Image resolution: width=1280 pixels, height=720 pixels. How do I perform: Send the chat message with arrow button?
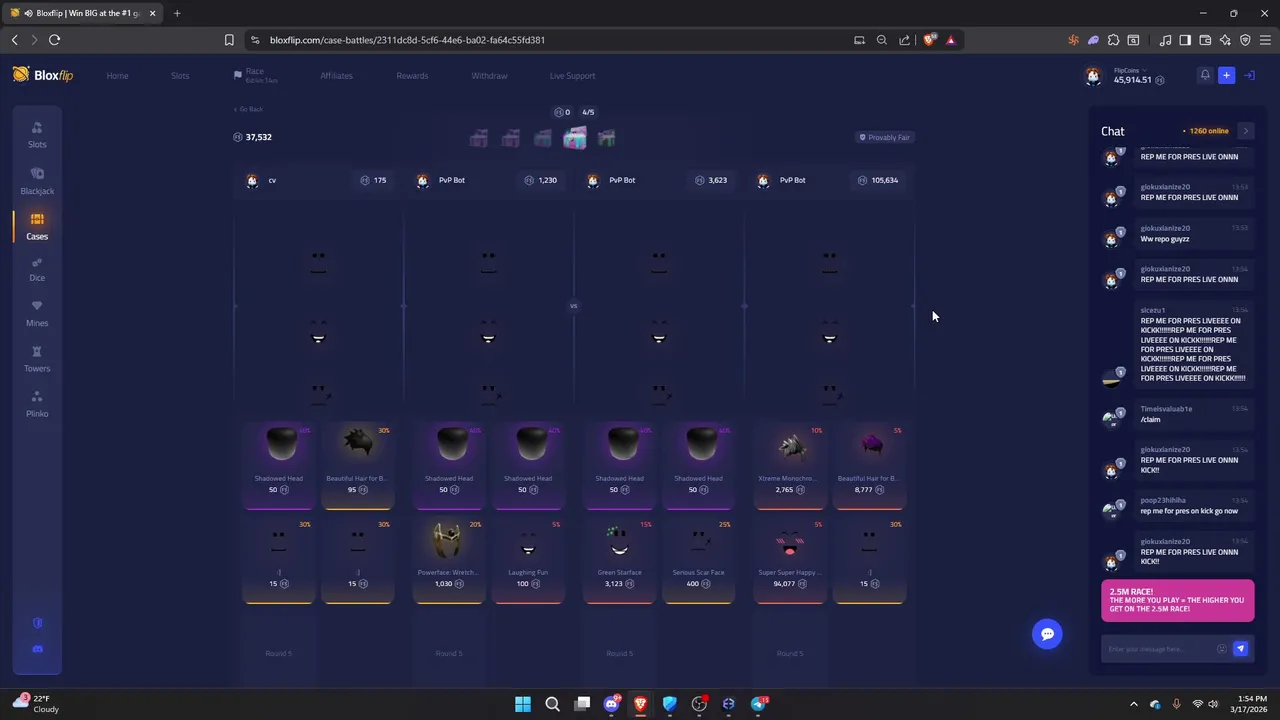coord(1240,649)
